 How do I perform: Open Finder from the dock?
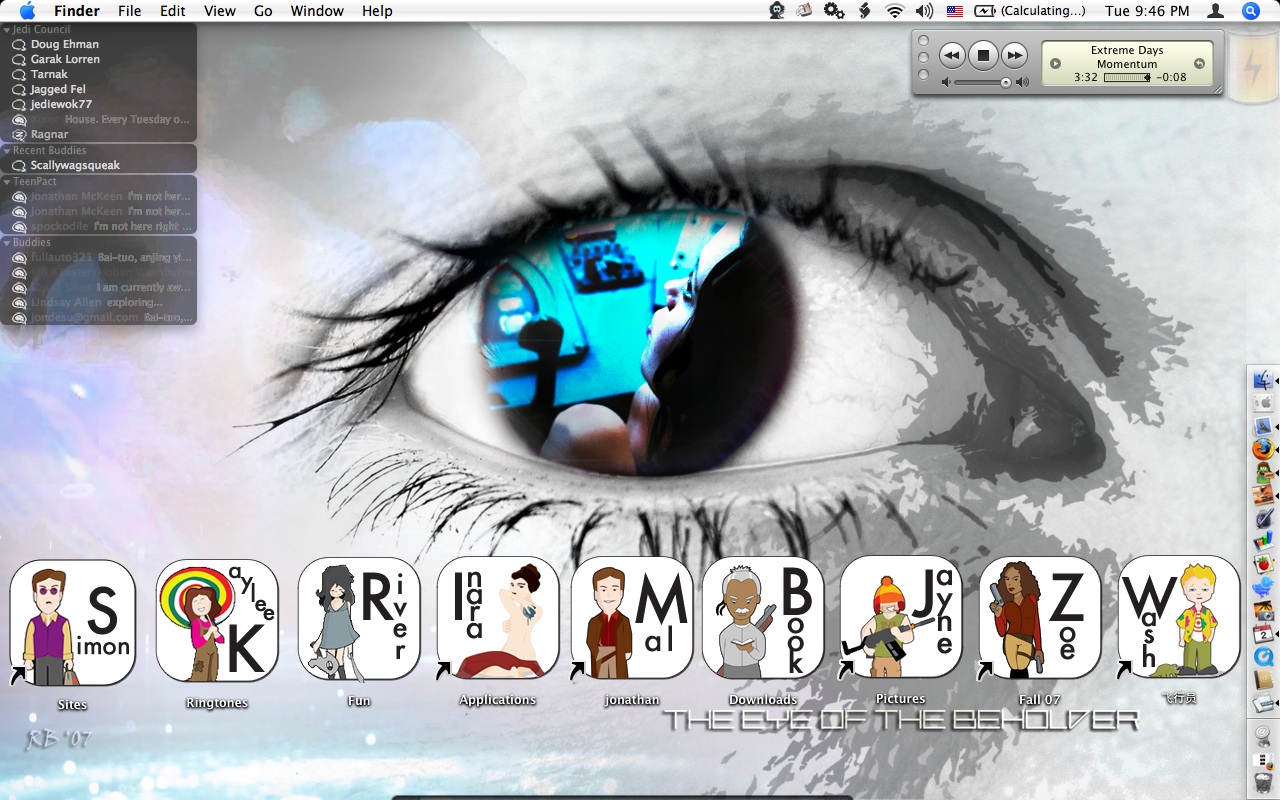[1264, 380]
